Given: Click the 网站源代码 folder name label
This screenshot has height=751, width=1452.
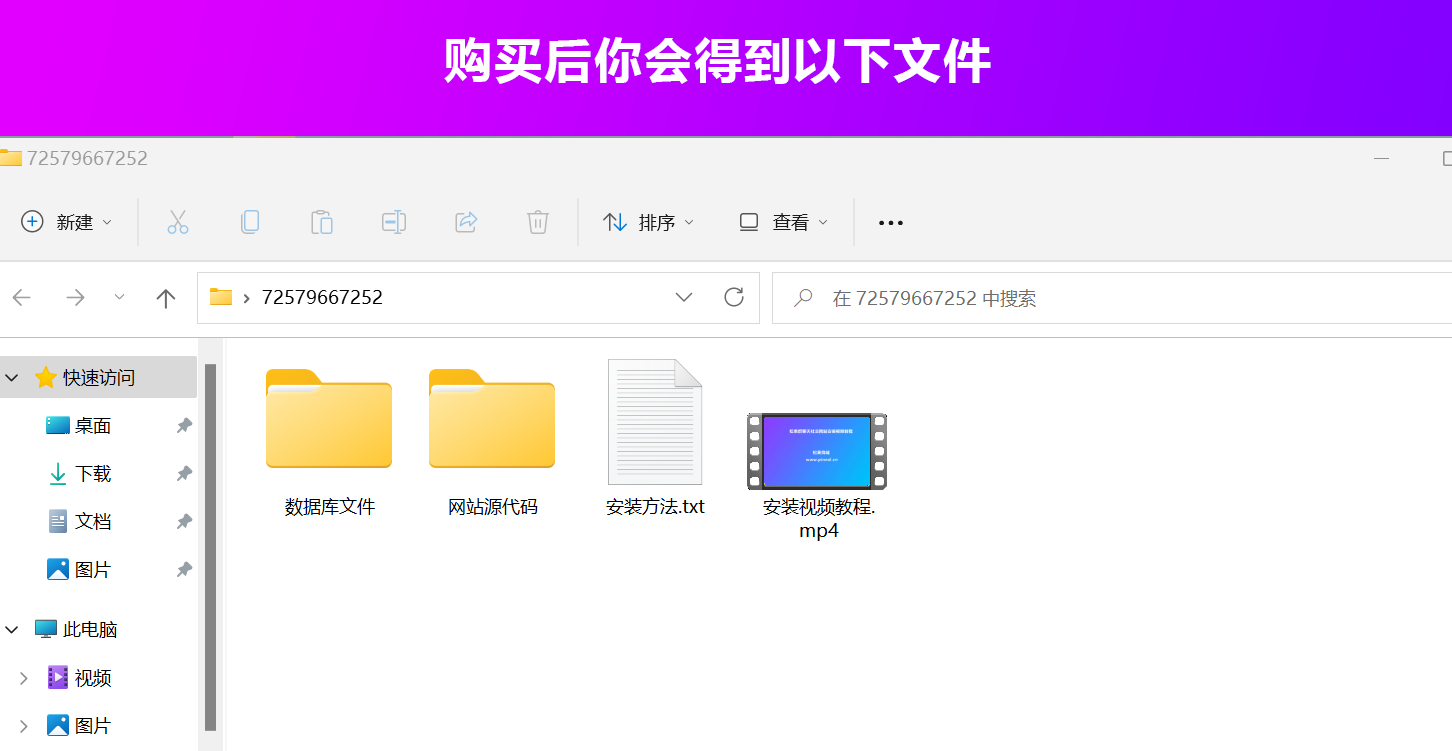Looking at the screenshot, I should click(x=493, y=507).
